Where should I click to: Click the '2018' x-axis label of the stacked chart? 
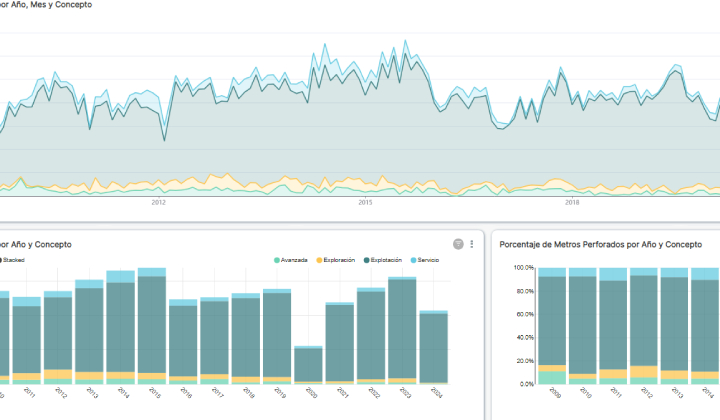pos(248,392)
